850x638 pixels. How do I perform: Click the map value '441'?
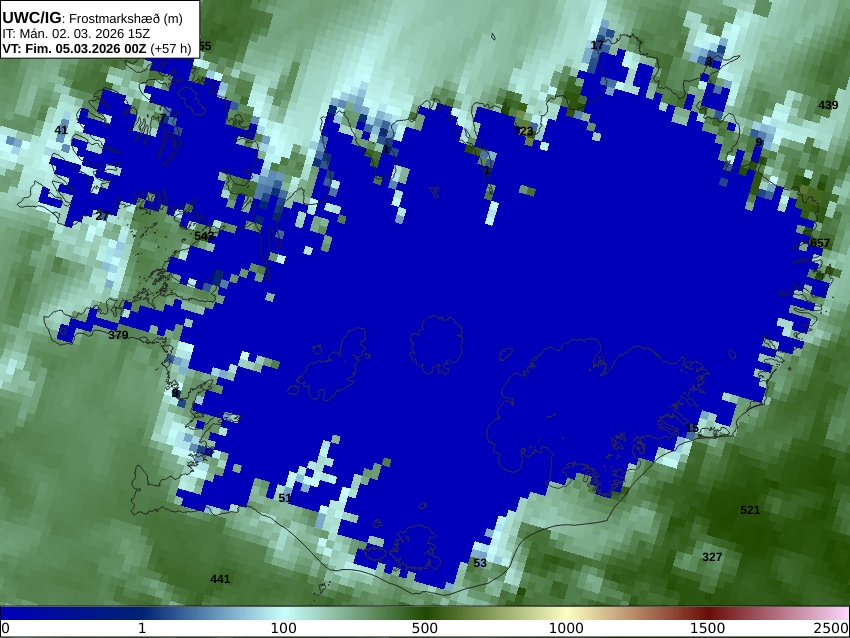220,579
